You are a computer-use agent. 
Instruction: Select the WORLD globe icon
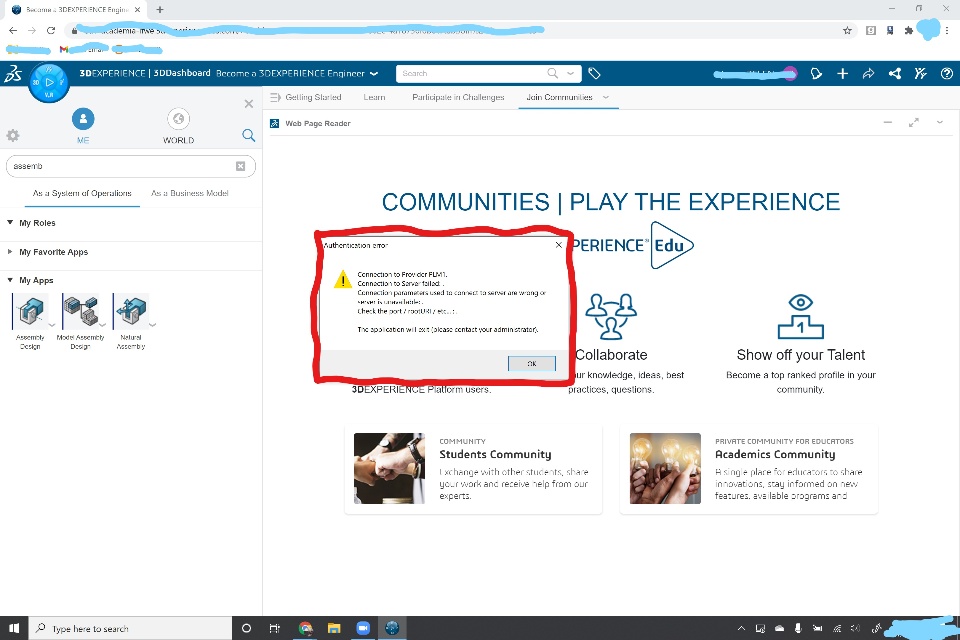178,119
